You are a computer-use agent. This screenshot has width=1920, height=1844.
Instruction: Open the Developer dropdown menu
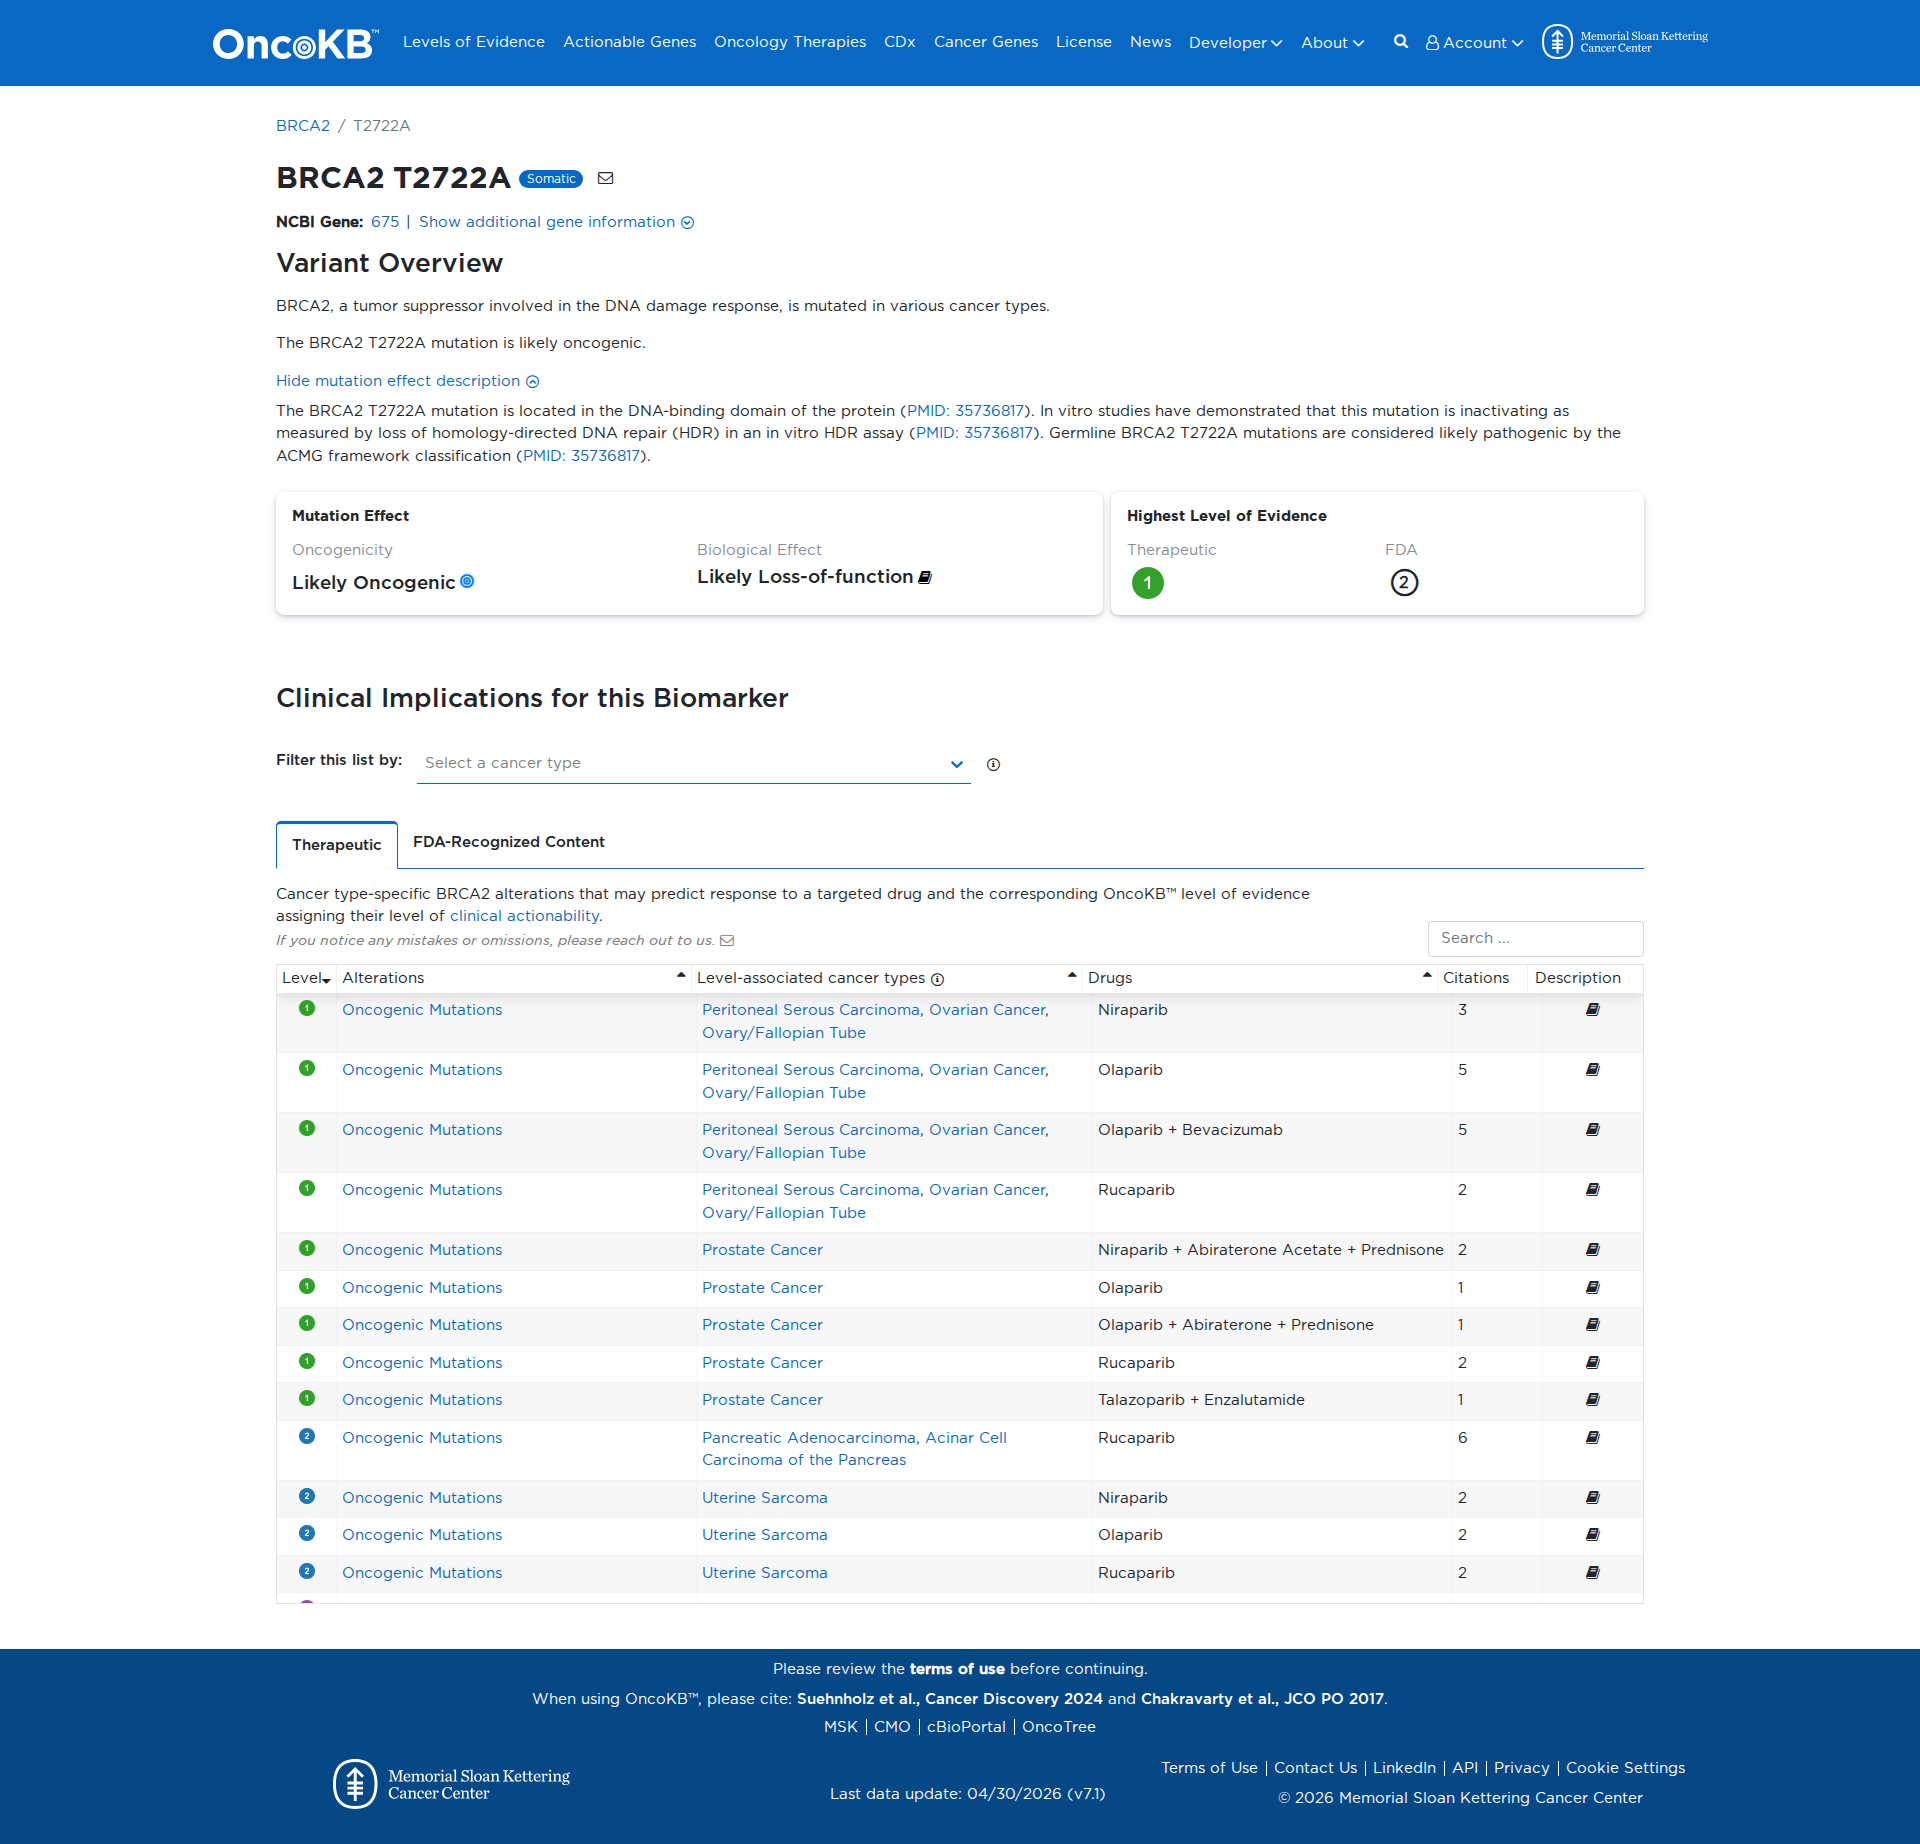(1235, 42)
